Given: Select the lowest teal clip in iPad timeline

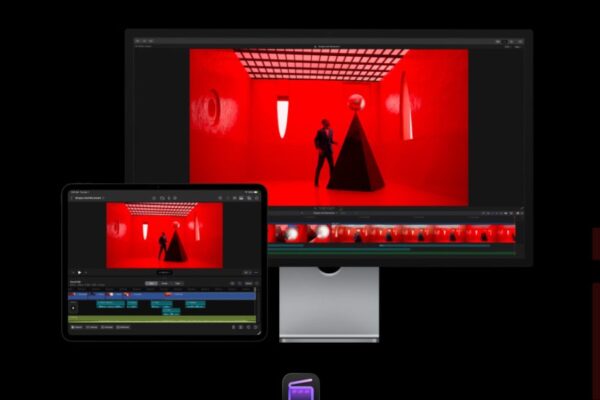Looking at the screenshot, I should pyautogui.click(x=171, y=311).
